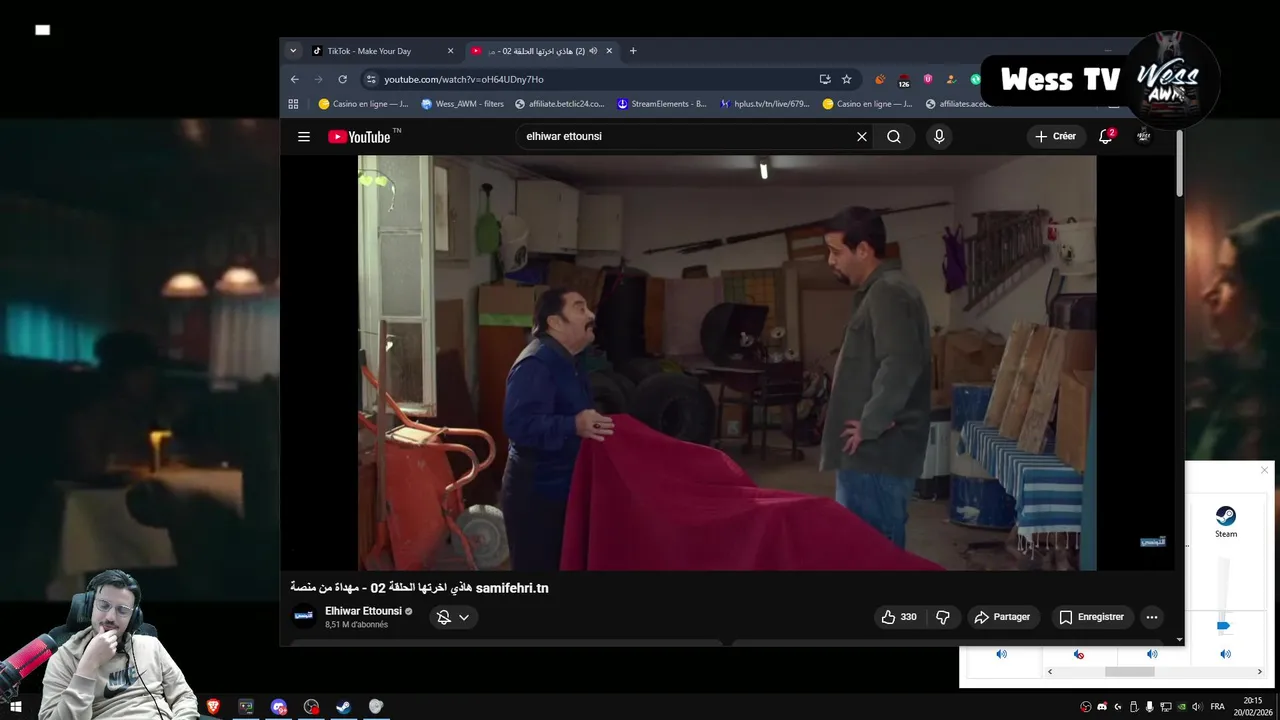The image size is (1280, 720).
Task: Open NVIDIA tray icon
Action: 1182,706
